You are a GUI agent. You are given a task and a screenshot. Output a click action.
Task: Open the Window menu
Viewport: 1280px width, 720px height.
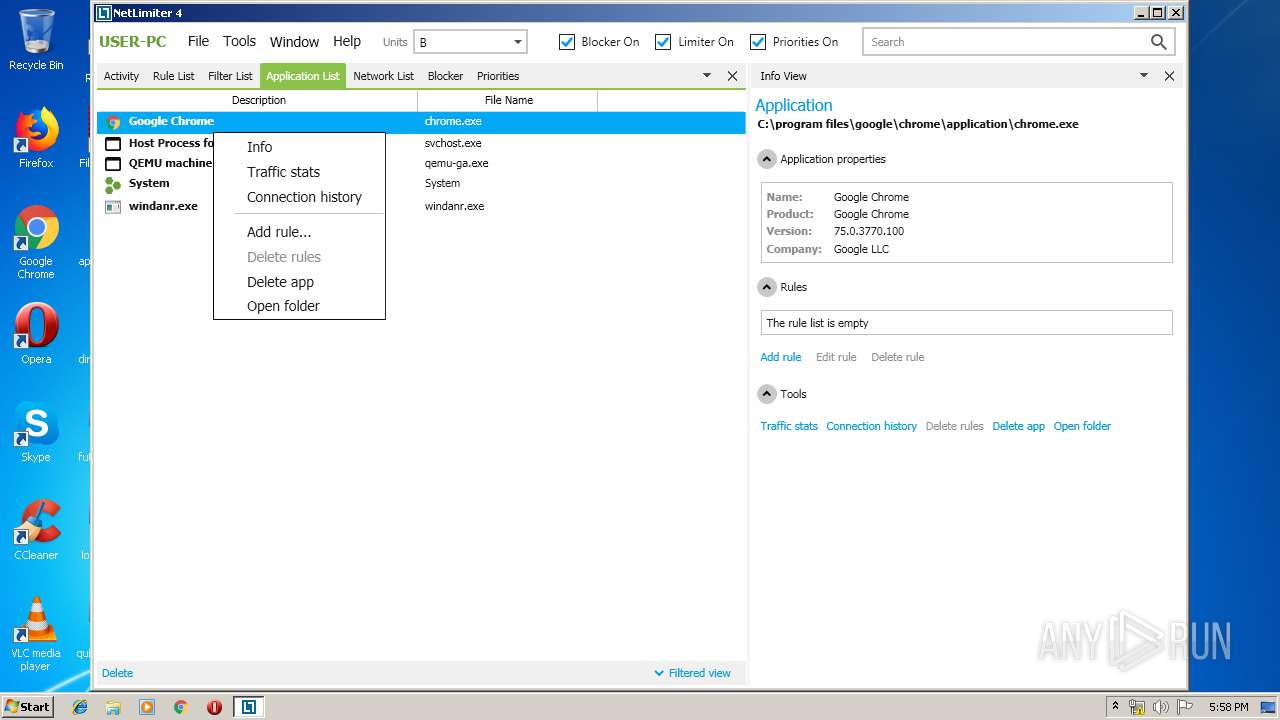pos(294,42)
